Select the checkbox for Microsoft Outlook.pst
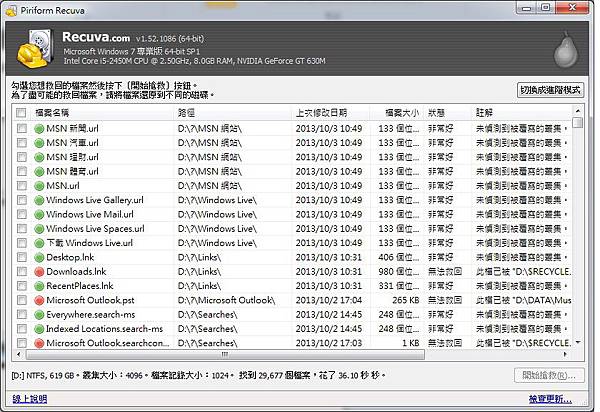This screenshot has width=600, height=412. (22, 300)
